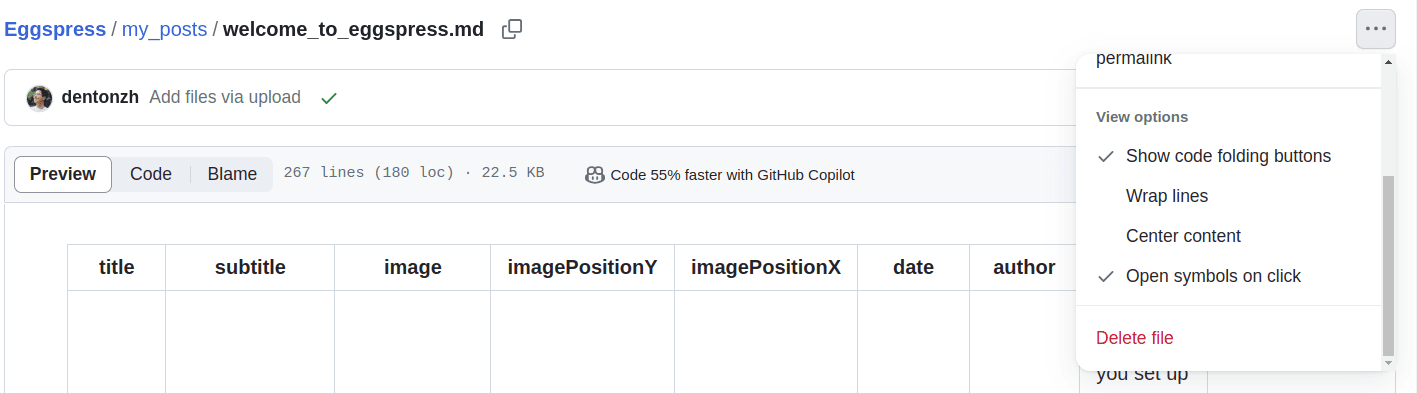
Task: Open dentonzh username link
Action: [x=100, y=97]
